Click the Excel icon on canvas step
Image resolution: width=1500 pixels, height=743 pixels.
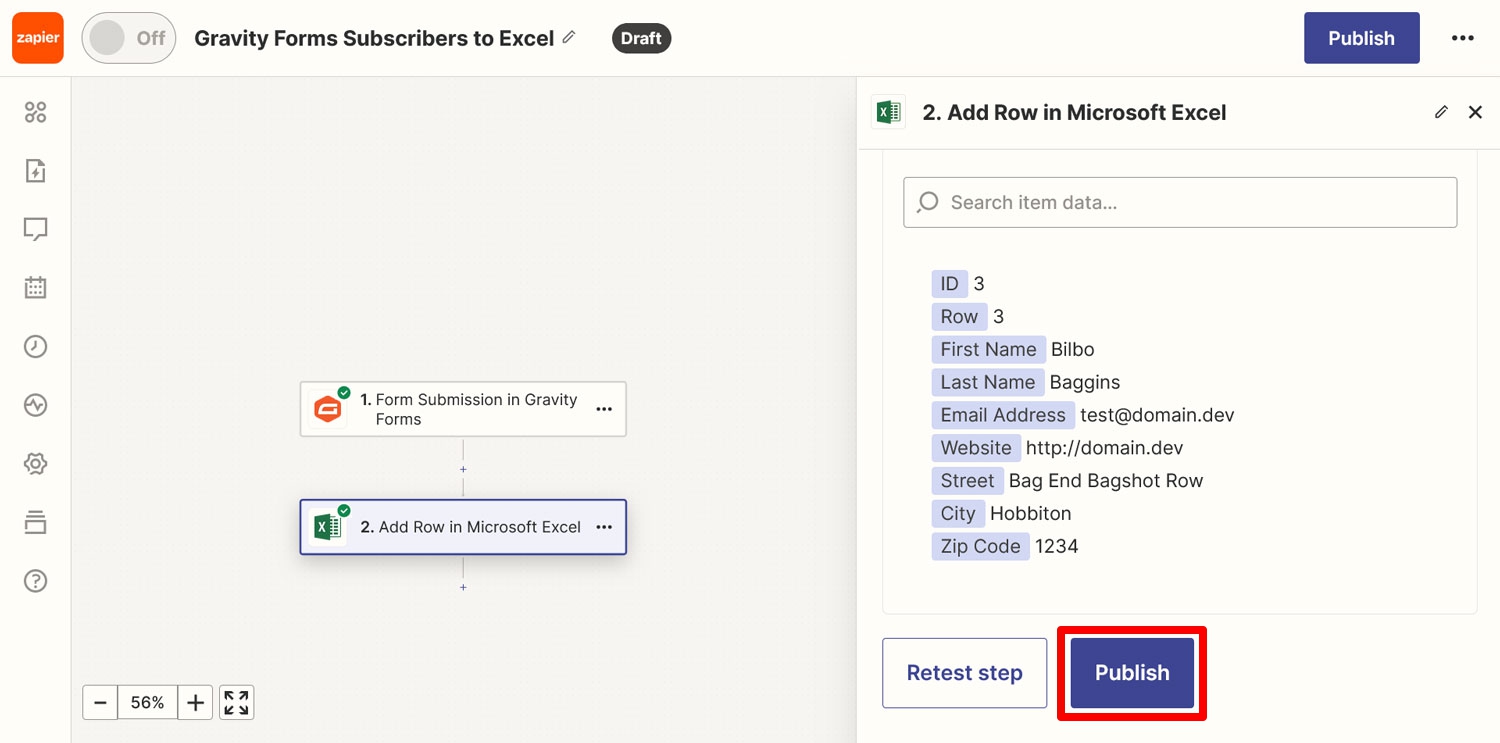pos(327,527)
